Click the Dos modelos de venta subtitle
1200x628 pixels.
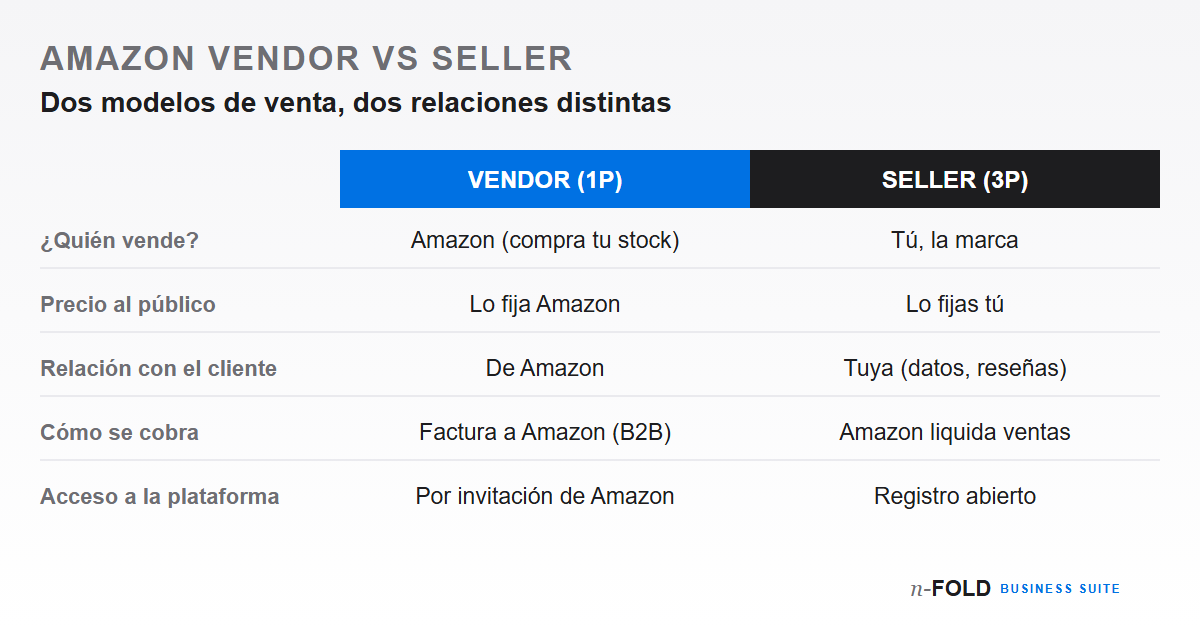tap(355, 103)
